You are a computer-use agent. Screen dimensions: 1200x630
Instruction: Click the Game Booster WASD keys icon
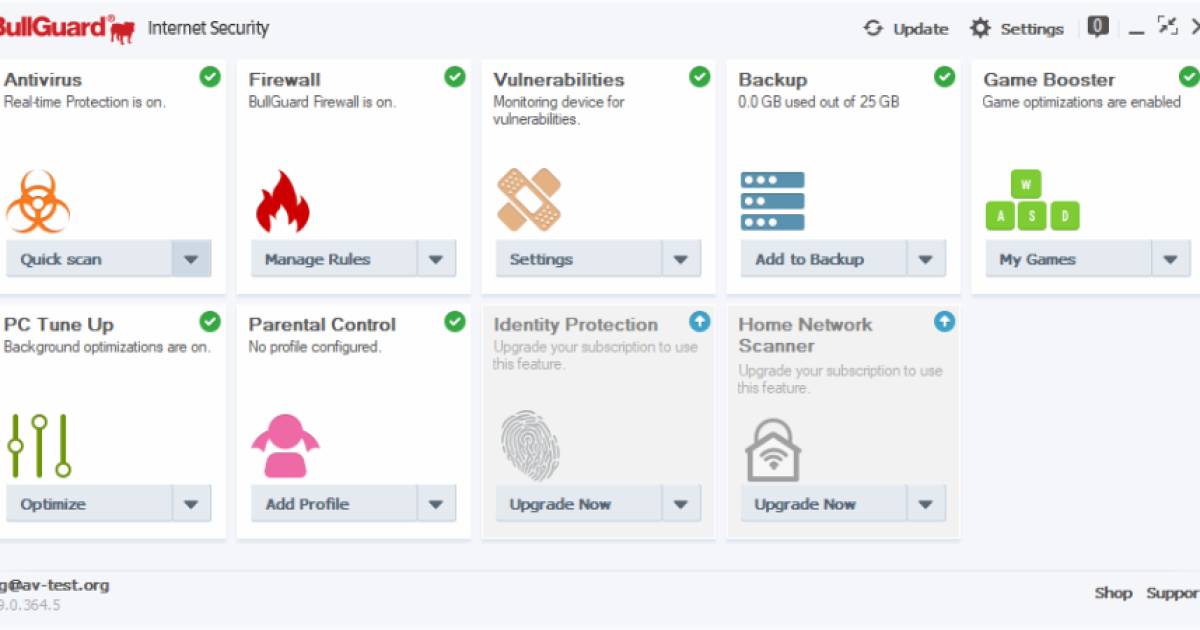point(1033,201)
